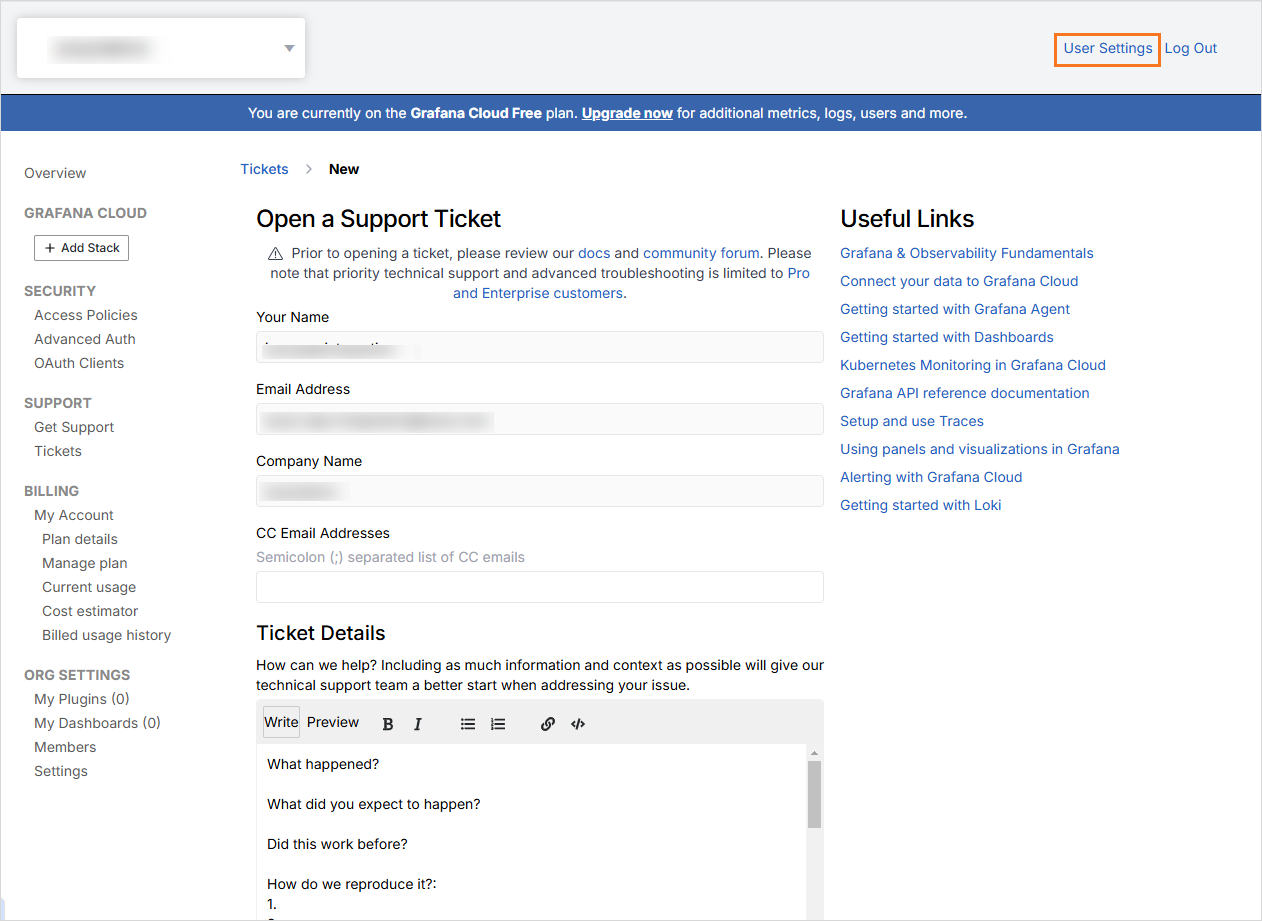Open Get Support page

74,427
